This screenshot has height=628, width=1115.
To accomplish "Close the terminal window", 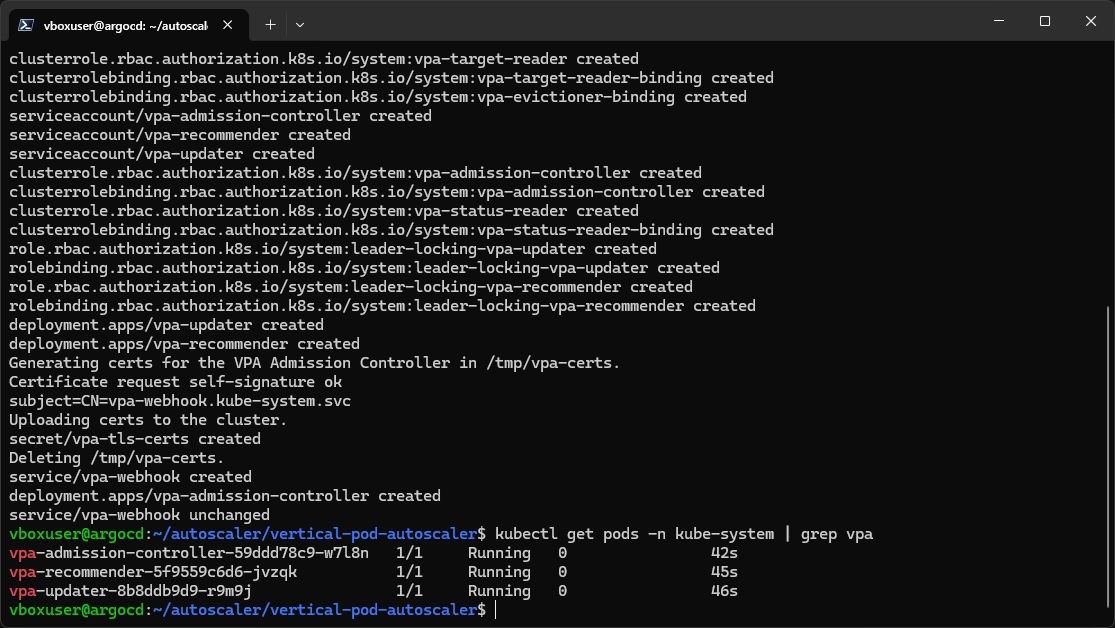I will tap(1091, 21).
